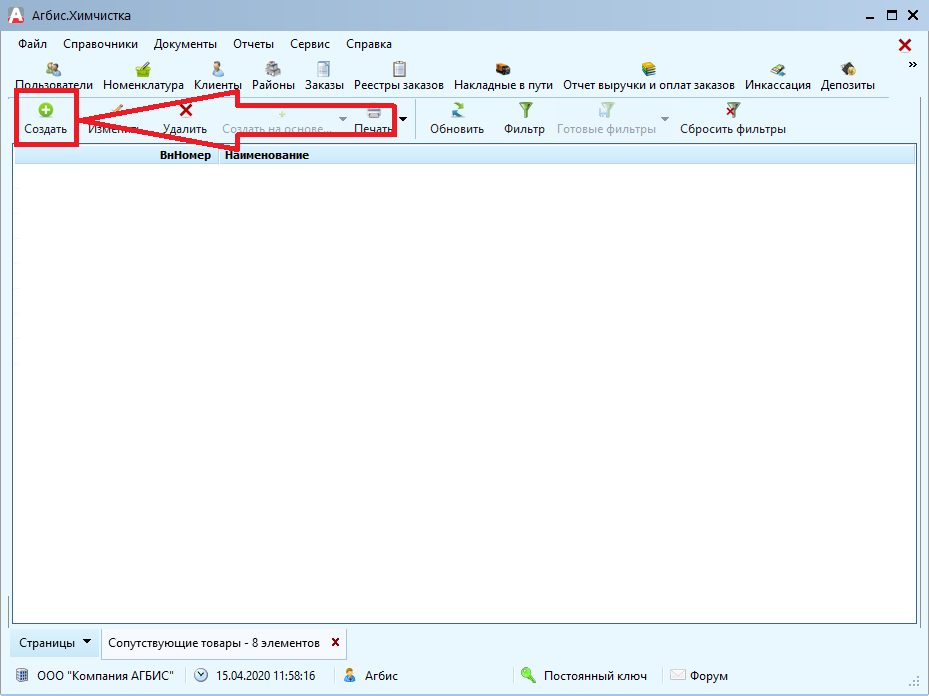Click the green key icon in status bar
Screen dimensions: 929x696
(528, 675)
